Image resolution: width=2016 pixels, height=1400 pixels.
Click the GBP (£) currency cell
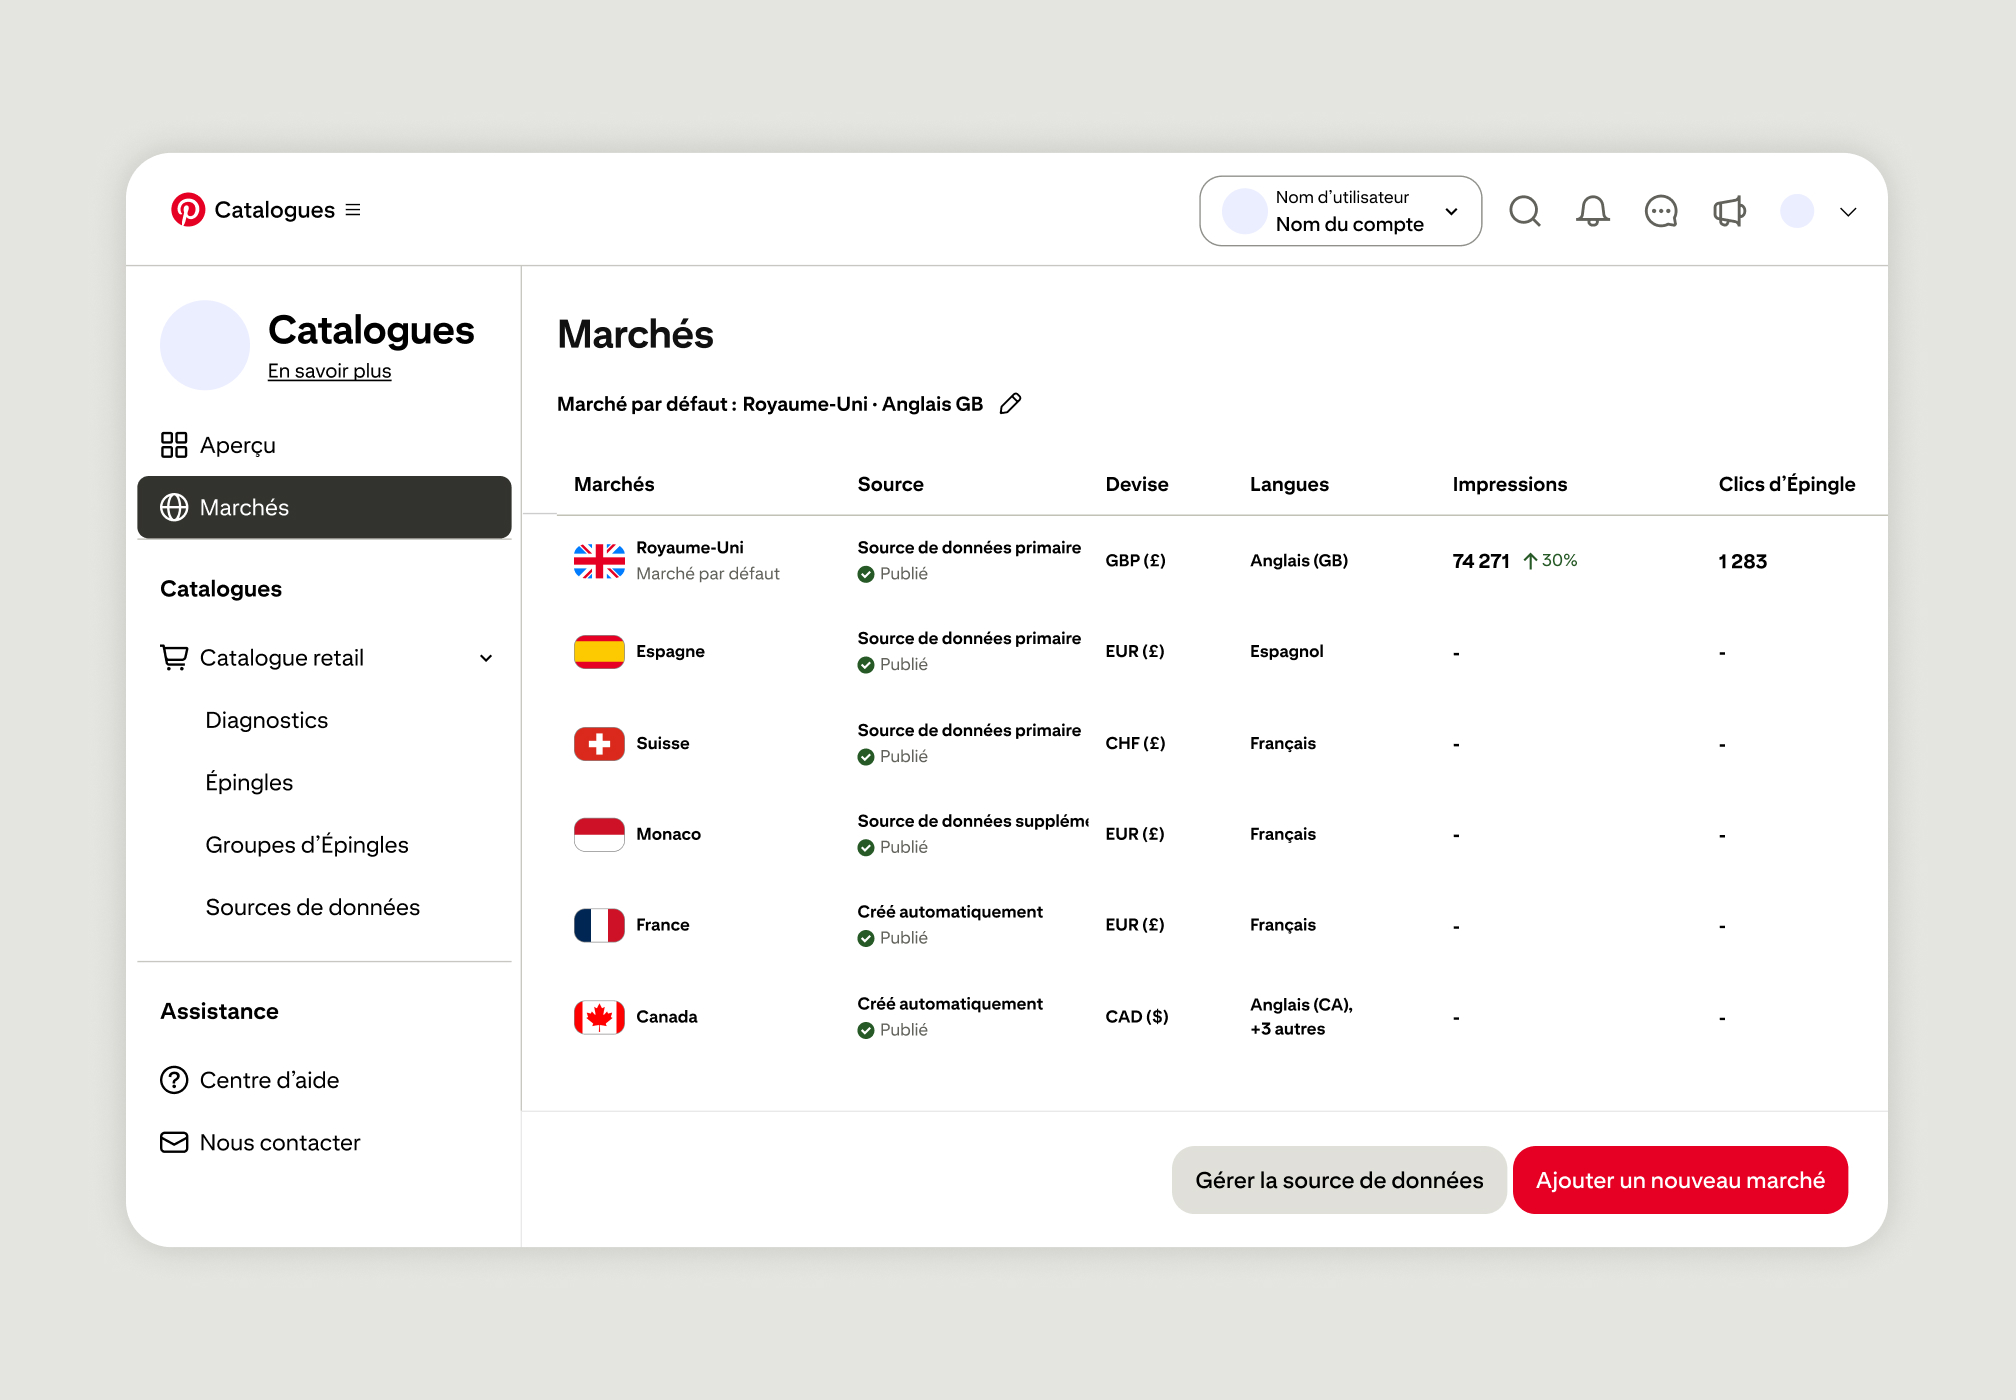(1135, 561)
